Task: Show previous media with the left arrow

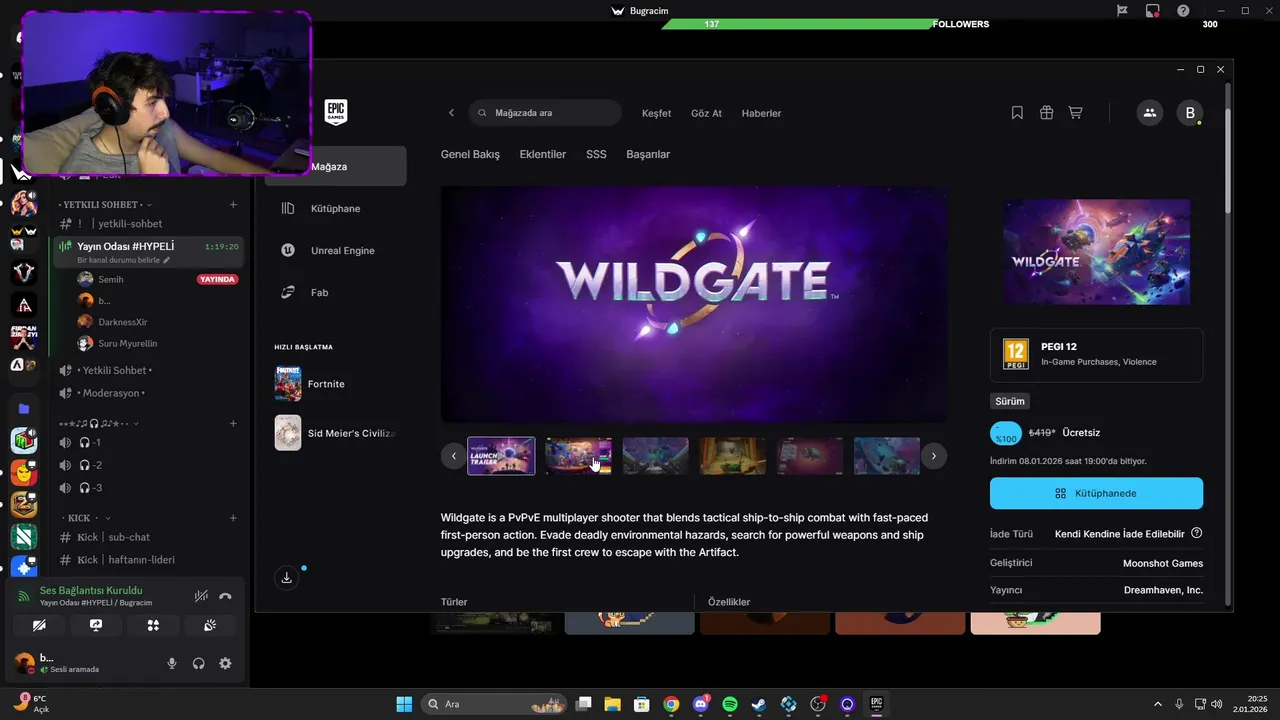Action: click(453, 456)
